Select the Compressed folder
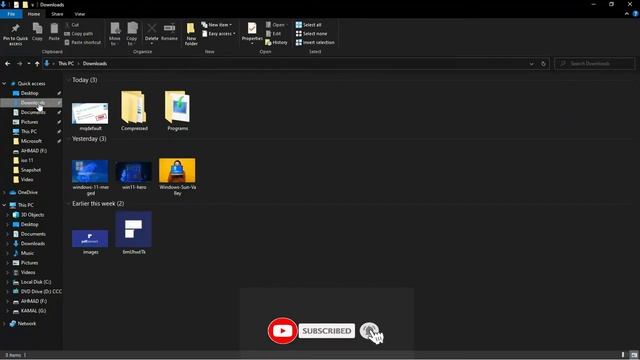 point(134,111)
